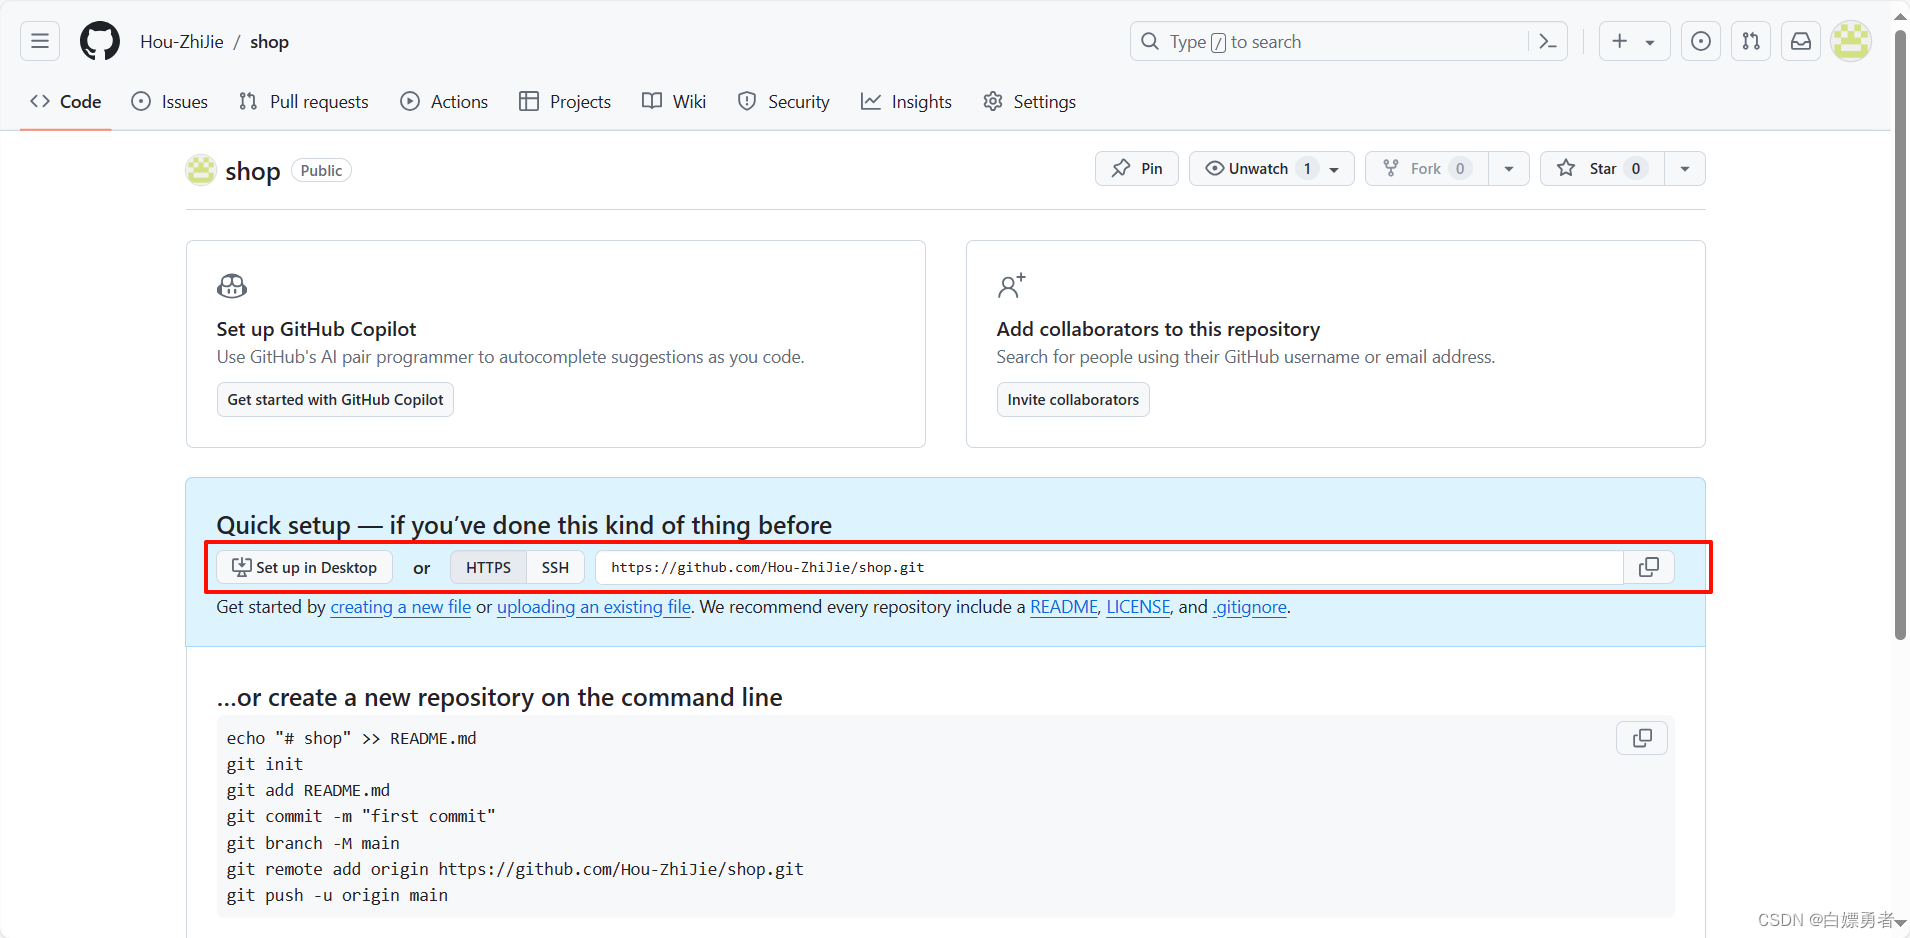Open the shop repository breadcrumb link
The image size is (1910, 938).
click(269, 41)
